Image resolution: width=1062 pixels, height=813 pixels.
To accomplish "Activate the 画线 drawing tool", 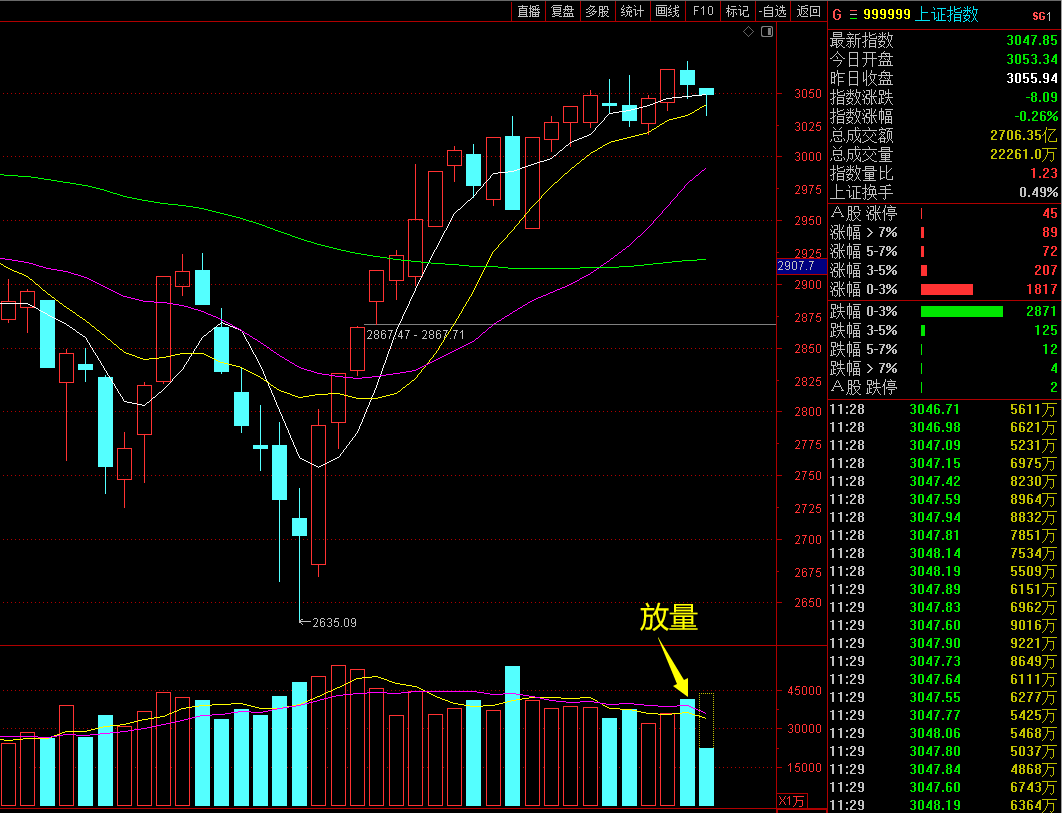I will [667, 11].
